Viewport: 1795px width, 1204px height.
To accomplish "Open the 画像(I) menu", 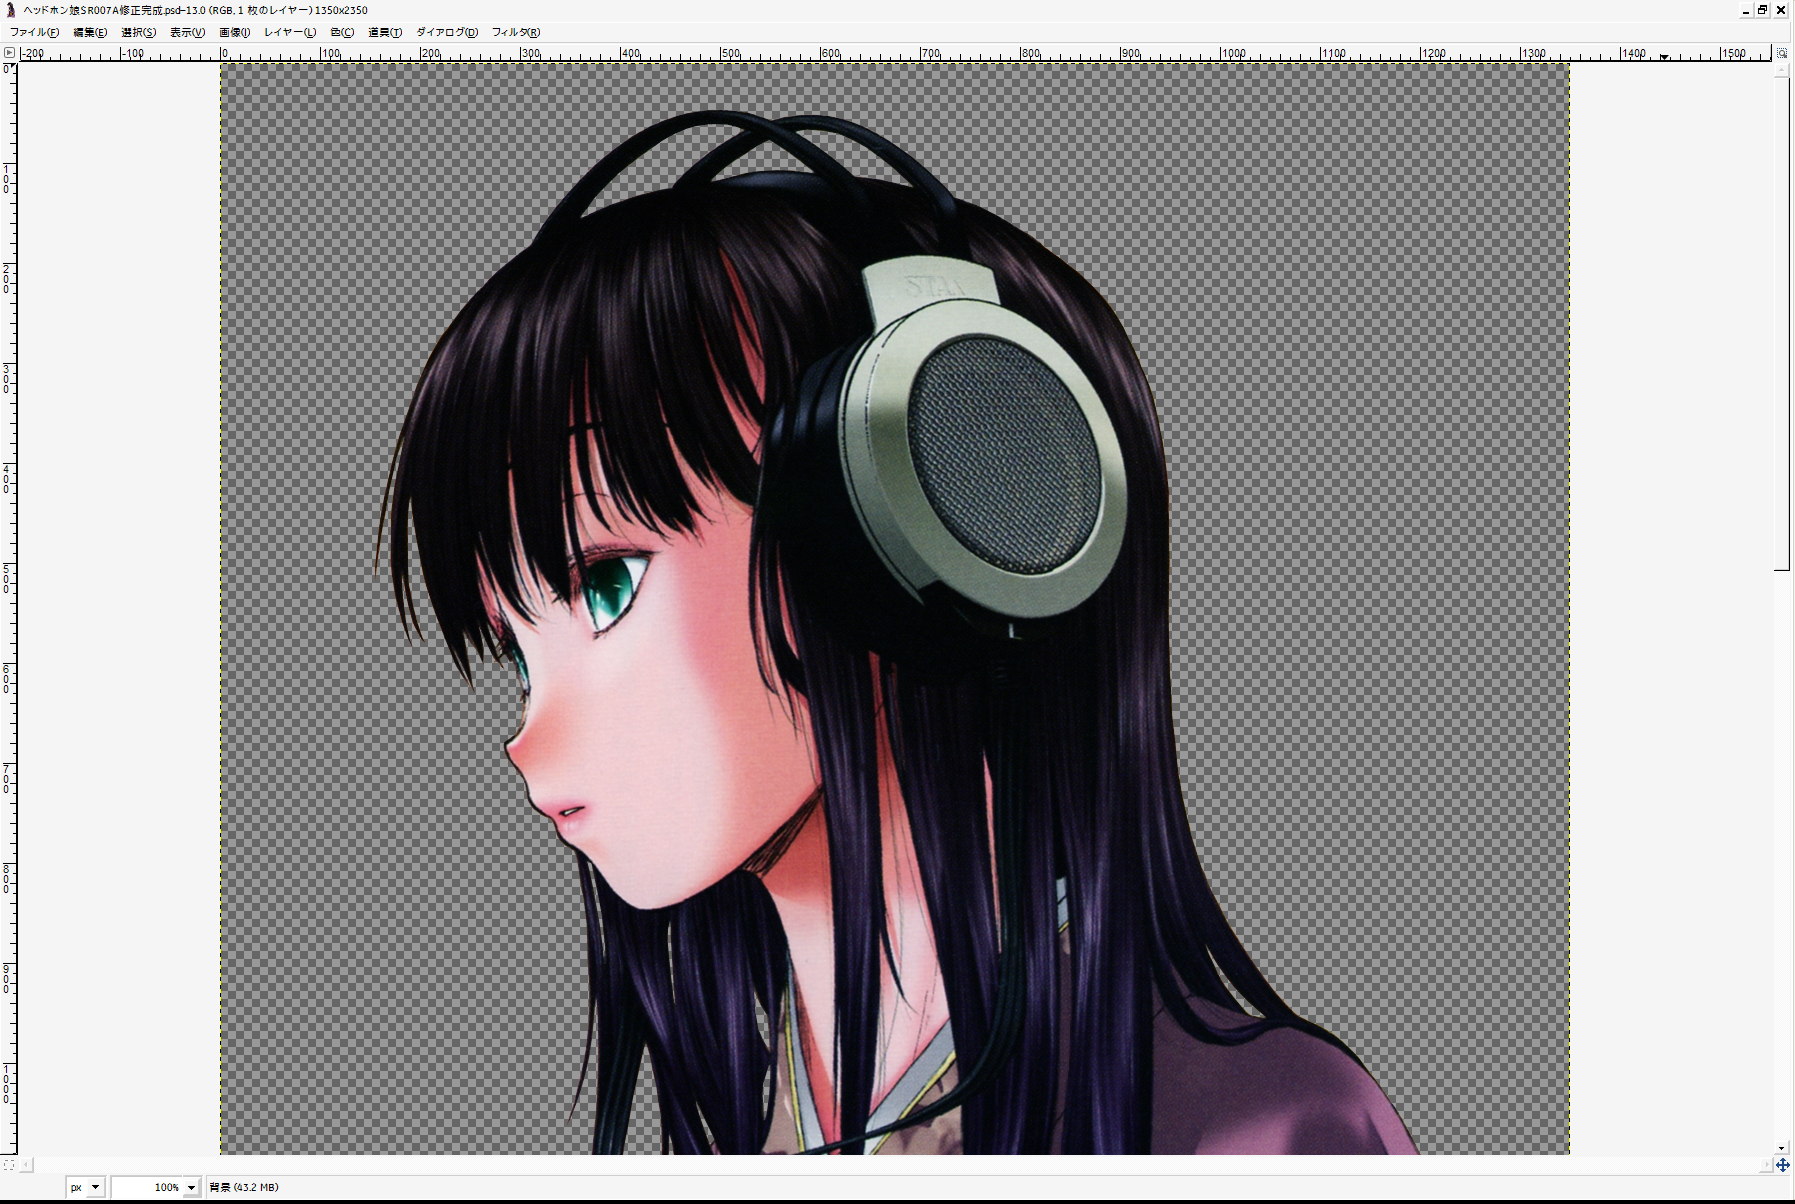I will 235,32.
